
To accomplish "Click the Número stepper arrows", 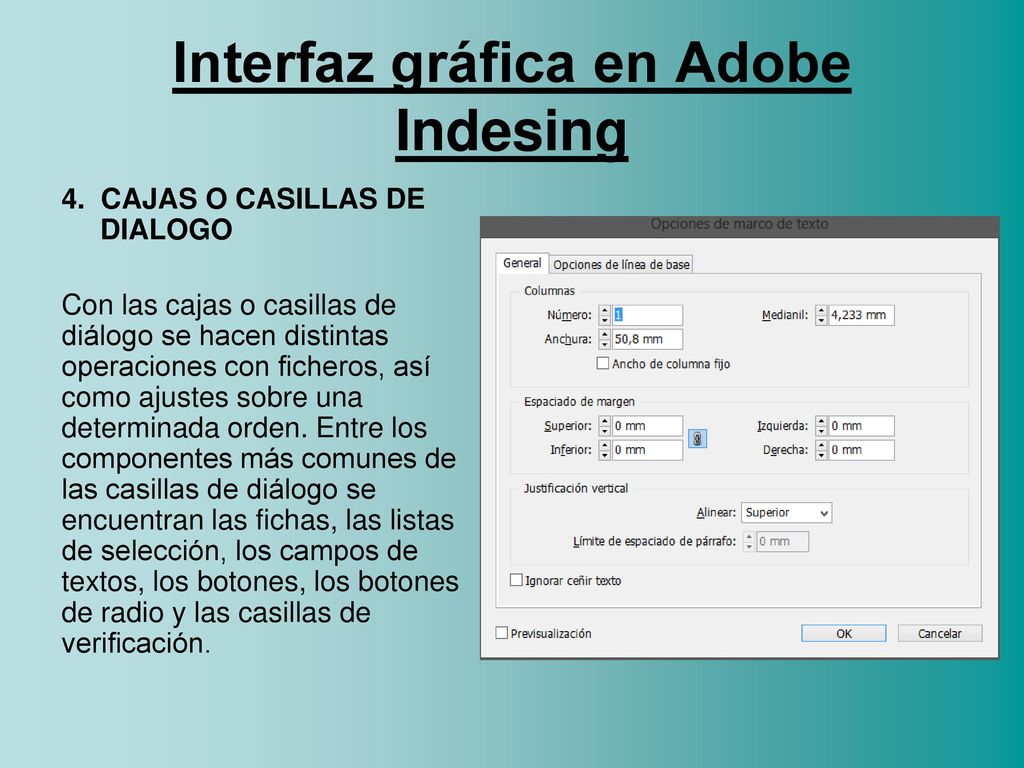I will (x=605, y=315).
